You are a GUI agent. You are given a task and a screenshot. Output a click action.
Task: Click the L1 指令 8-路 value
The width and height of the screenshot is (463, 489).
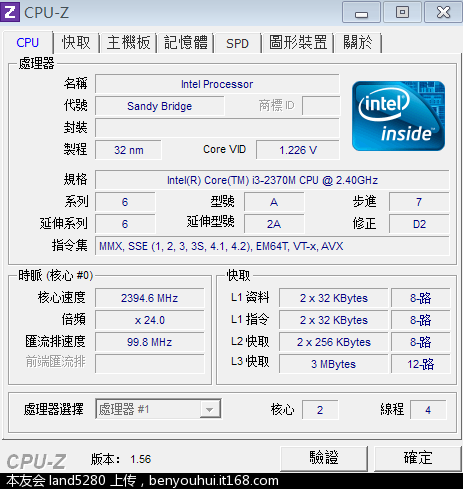click(x=420, y=320)
